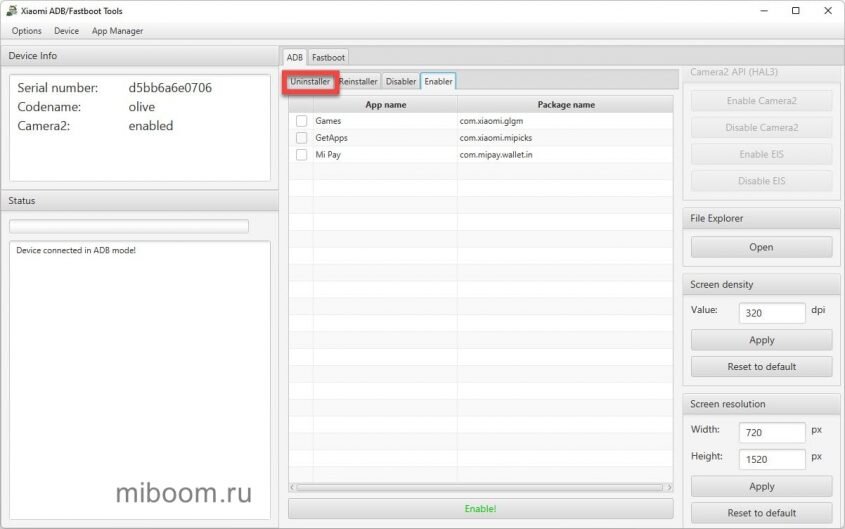Focus the dpi value field

point(772,313)
